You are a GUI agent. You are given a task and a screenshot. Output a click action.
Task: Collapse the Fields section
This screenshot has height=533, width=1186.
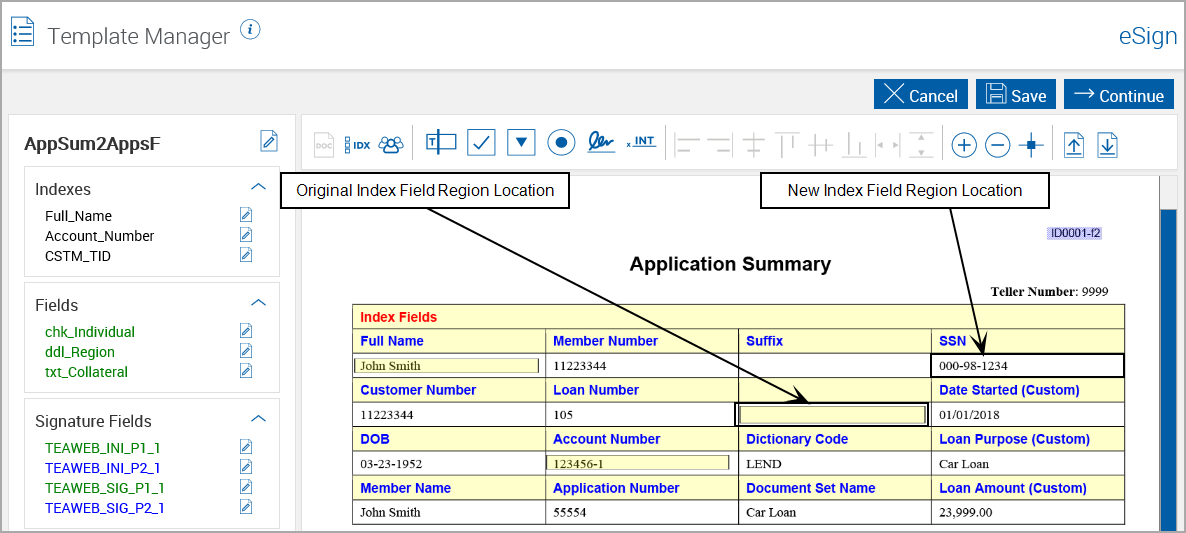coord(259,303)
